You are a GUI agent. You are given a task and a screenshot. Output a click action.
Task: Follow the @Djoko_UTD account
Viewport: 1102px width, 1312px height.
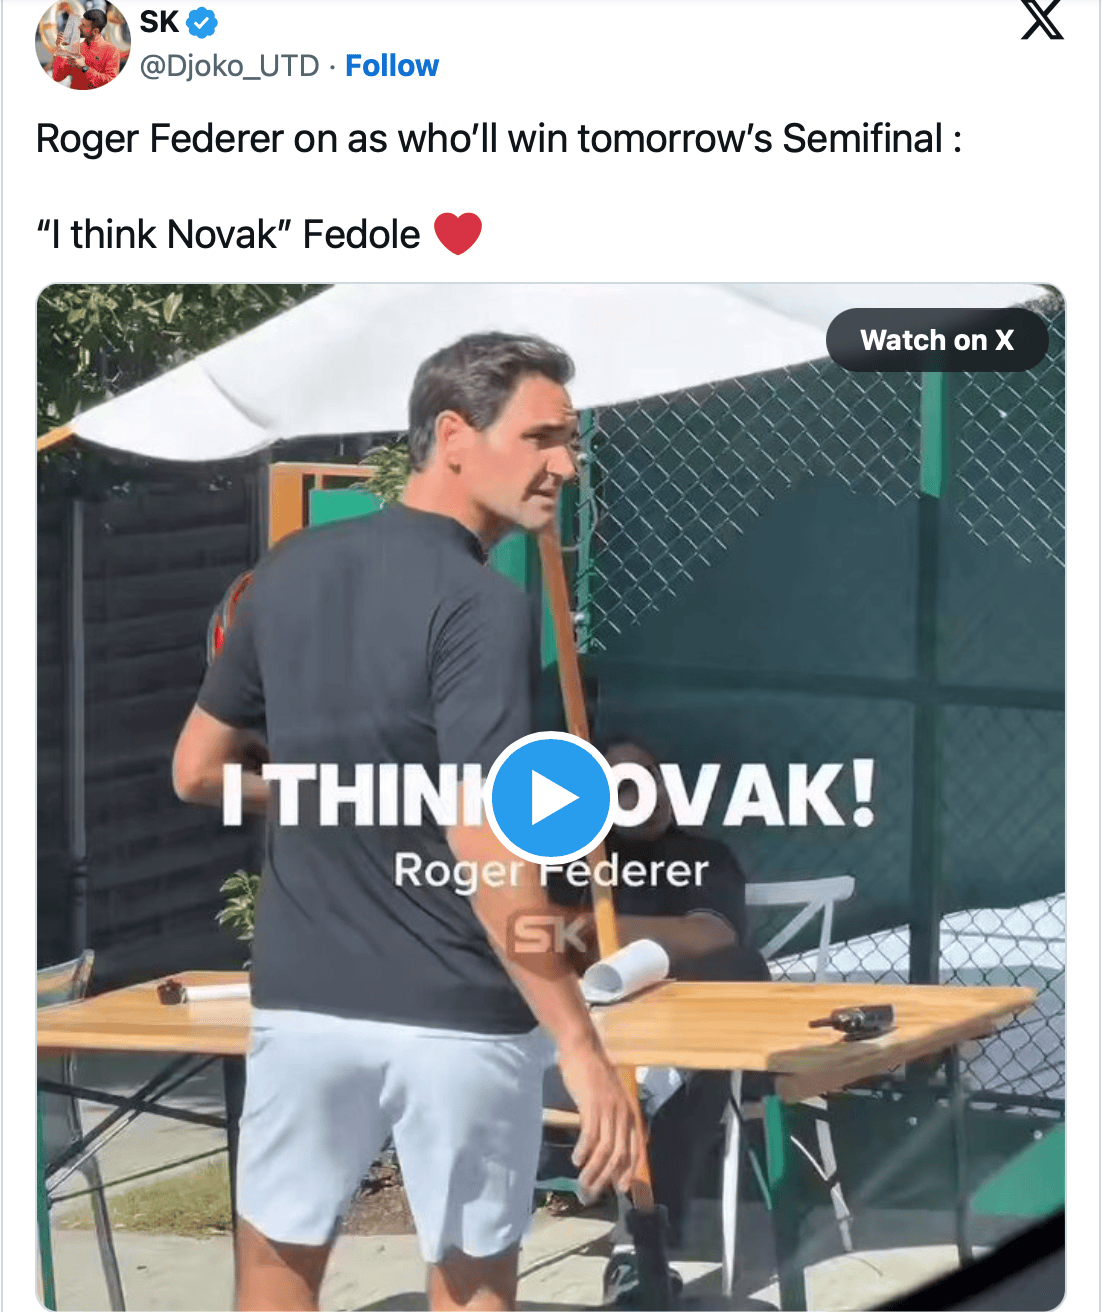[392, 66]
